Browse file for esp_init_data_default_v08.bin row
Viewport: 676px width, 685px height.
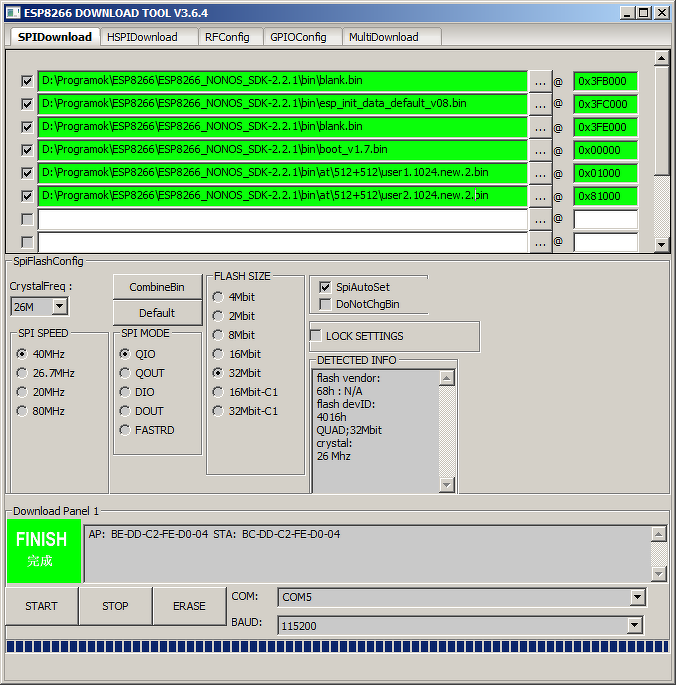pyautogui.click(x=541, y=104)
